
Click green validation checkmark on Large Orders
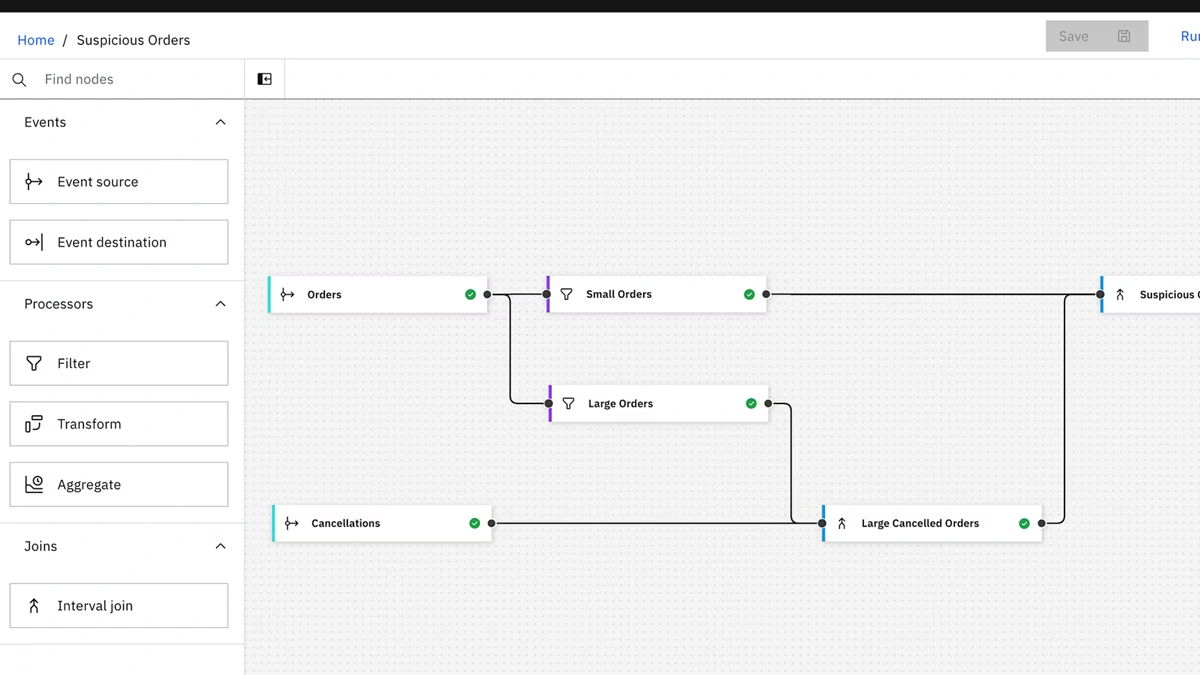(751, 404)
